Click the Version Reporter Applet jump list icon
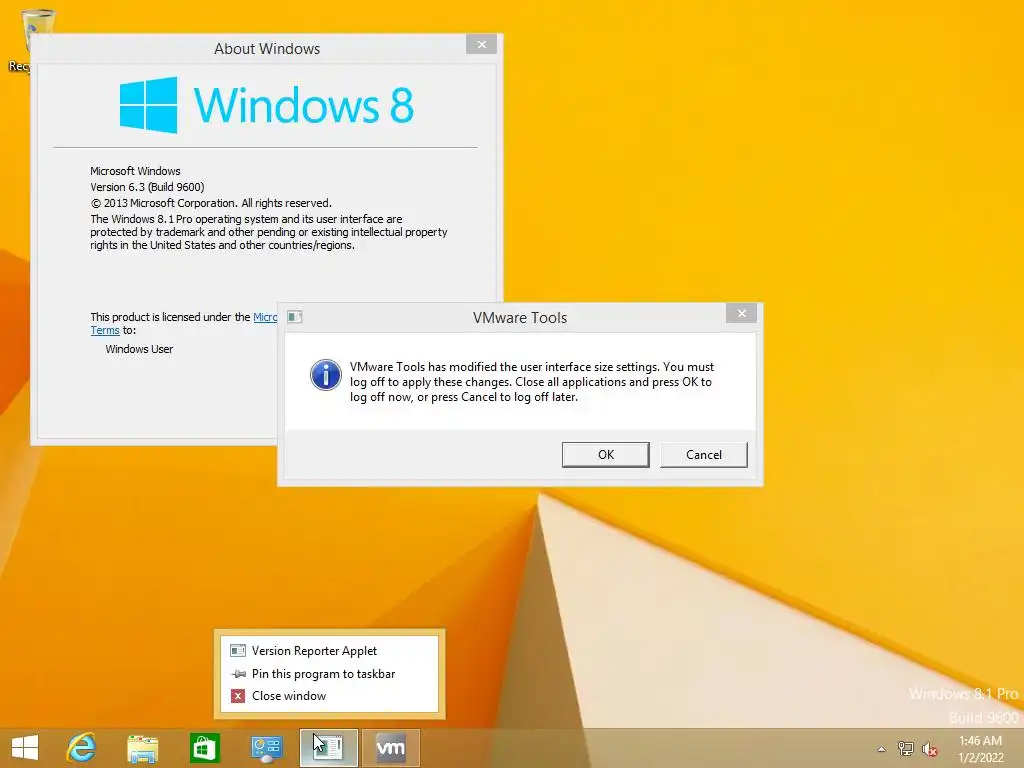The image size is (1024, 768). [238, 650]
